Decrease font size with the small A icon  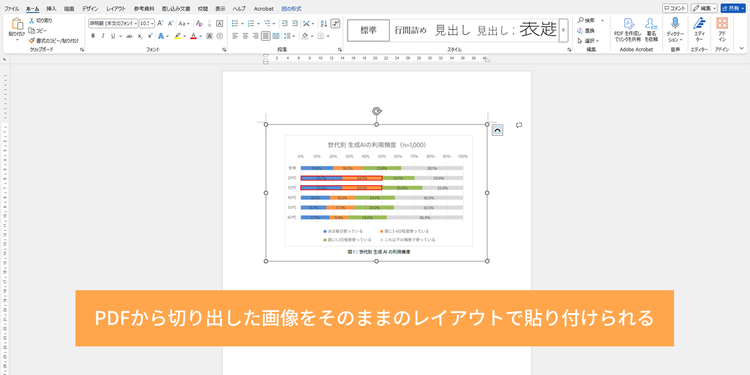(x=170, y=23)
